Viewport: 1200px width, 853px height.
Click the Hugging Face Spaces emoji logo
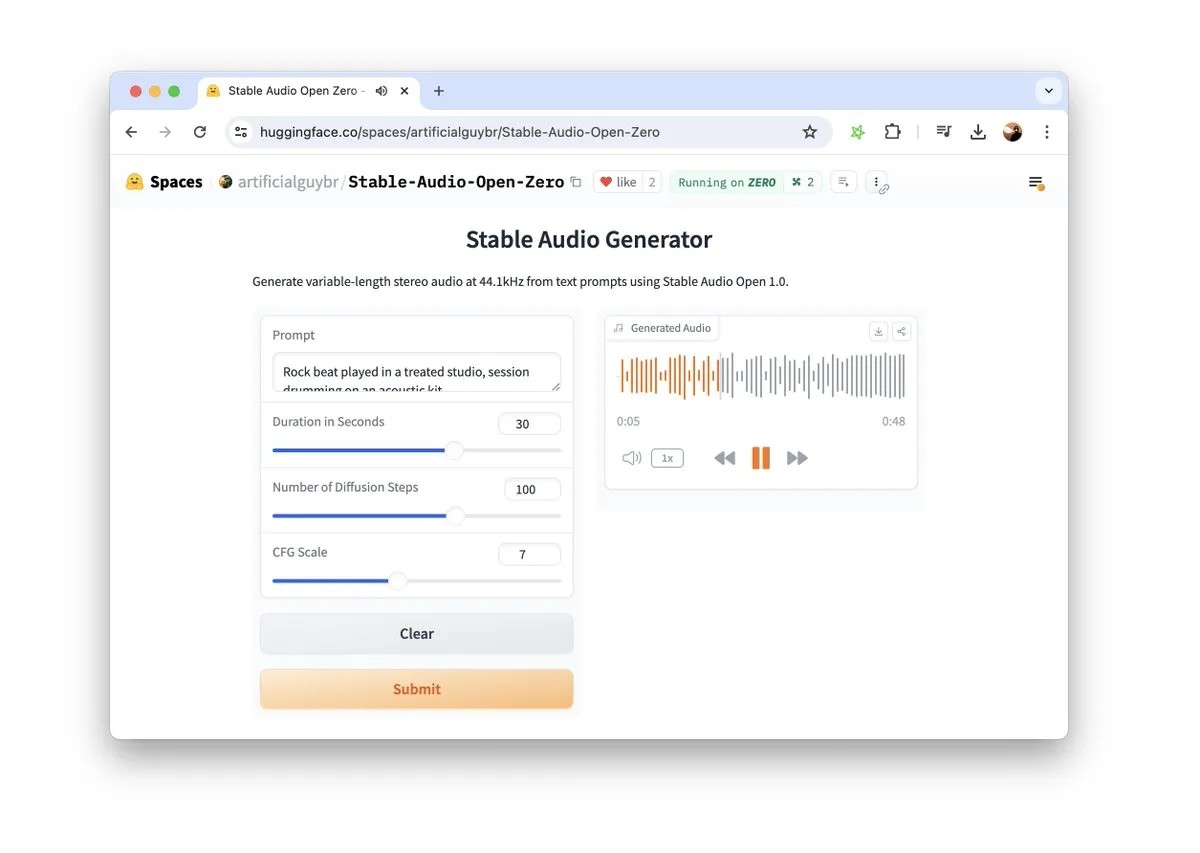(x=133, y=181)
